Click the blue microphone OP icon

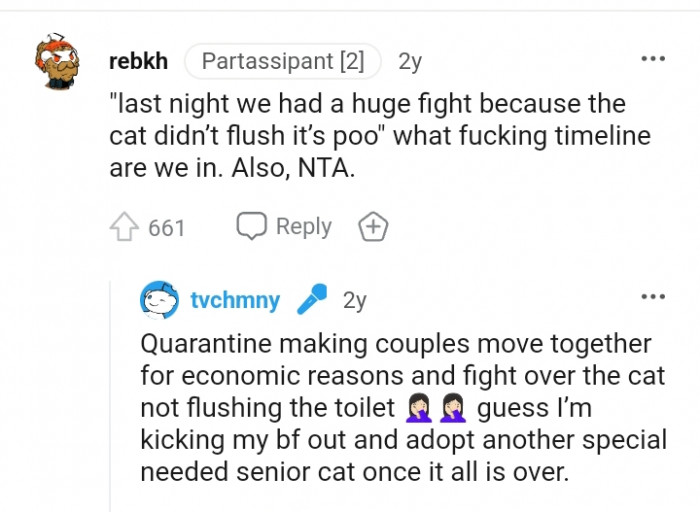click(311, 299)
